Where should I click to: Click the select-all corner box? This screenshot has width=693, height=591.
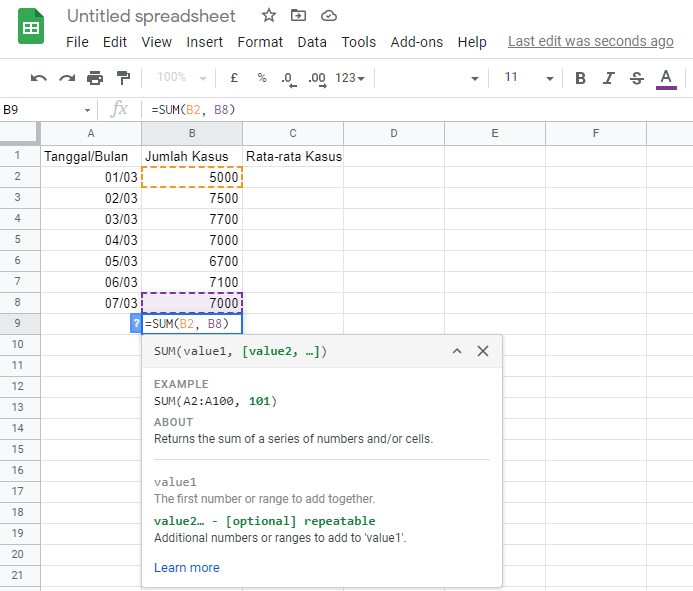[x=20, y=133]
